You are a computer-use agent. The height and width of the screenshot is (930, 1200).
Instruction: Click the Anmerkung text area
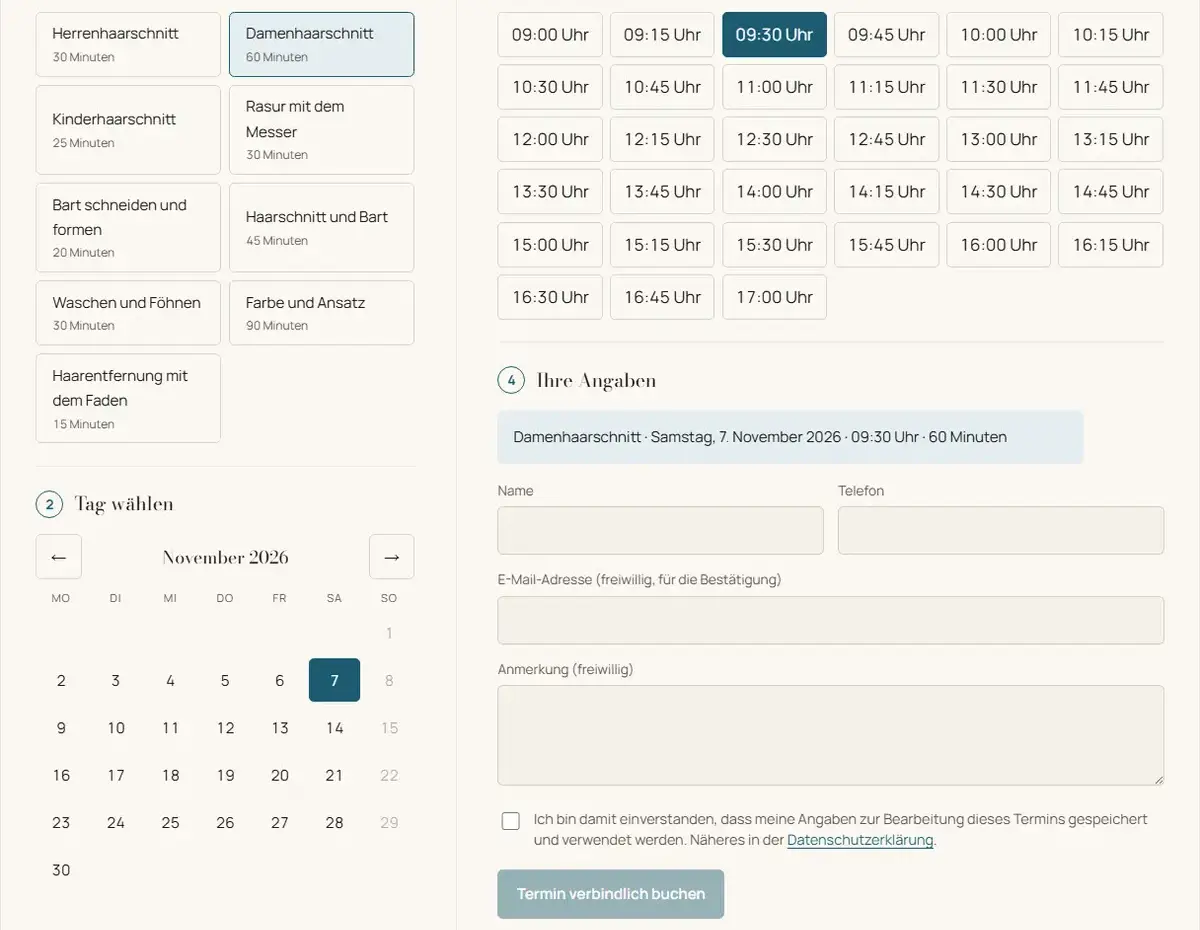831,735
